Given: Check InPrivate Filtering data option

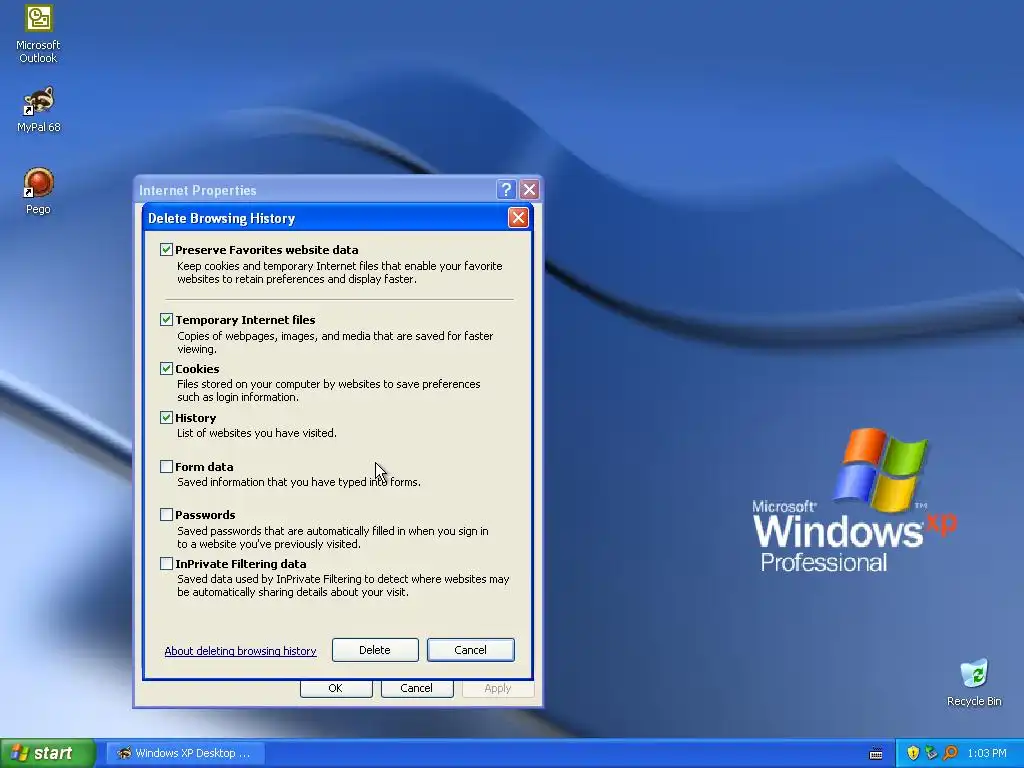Looking at the screenshot, I should [x=167, y=564].
